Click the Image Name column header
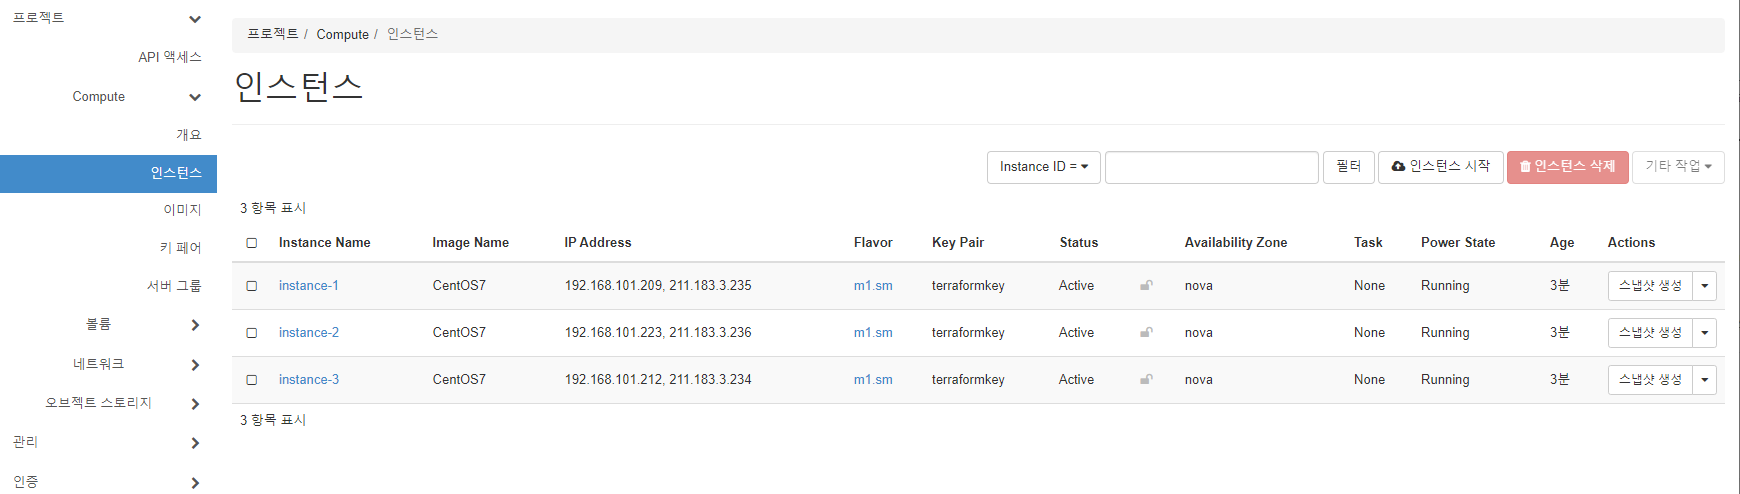The width and height of the screenshot is (1740, 494). pos(471,243)
